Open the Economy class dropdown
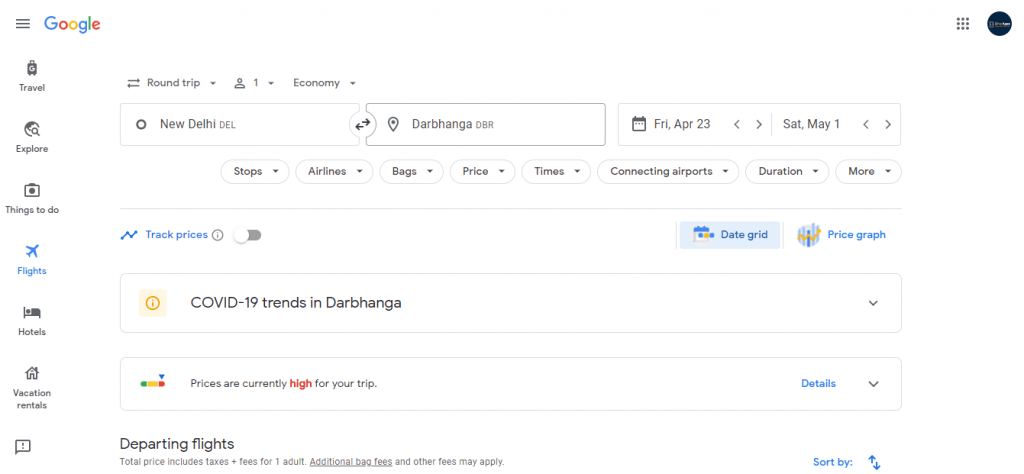The width and height of the screenshot is (1024, 474). point(325,83)
